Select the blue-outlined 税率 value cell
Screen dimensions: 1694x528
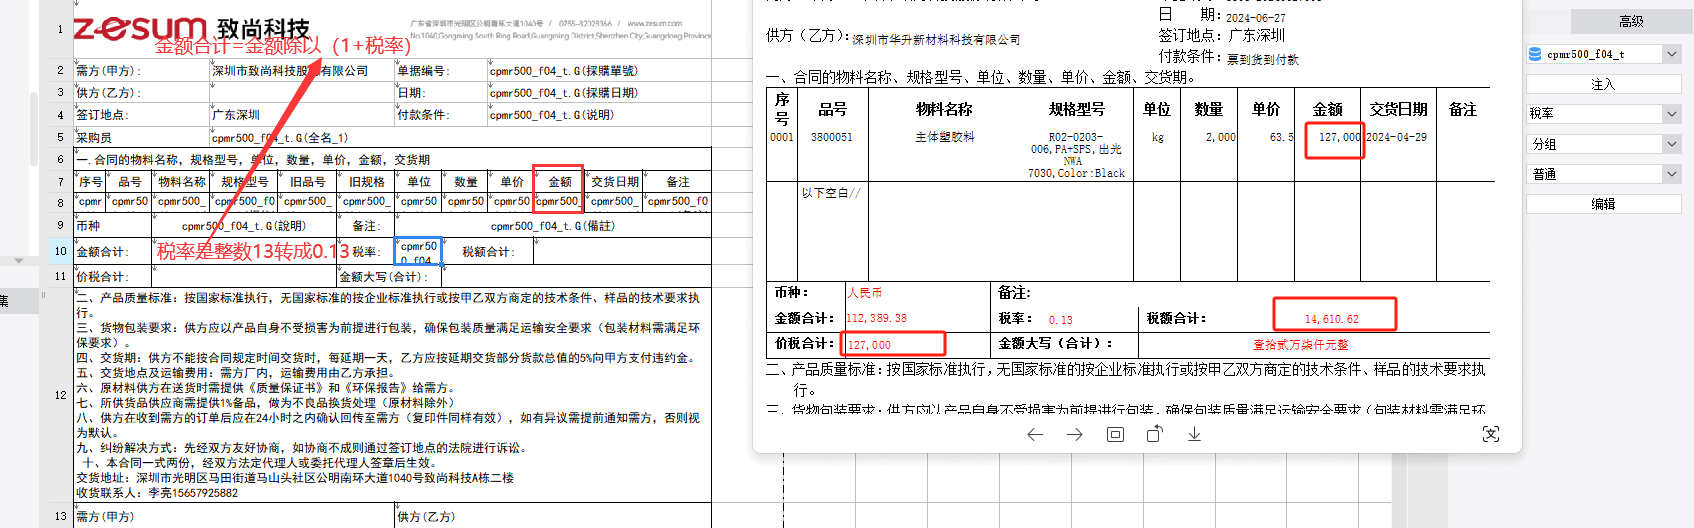coord(419,251)
